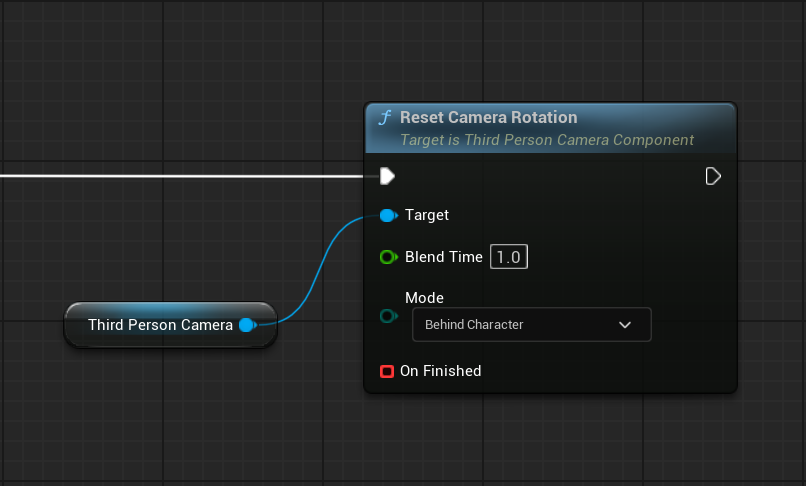Screen dimensions: 806x486
Task: Select the Third Person Camera variable node
Action: pyautogui.click(x=160, y=325)
